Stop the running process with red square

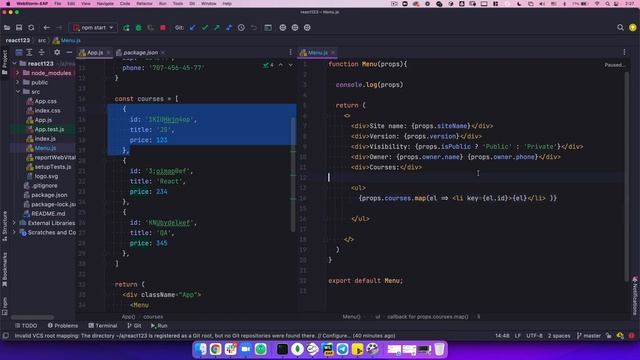(x=163, y=28)
